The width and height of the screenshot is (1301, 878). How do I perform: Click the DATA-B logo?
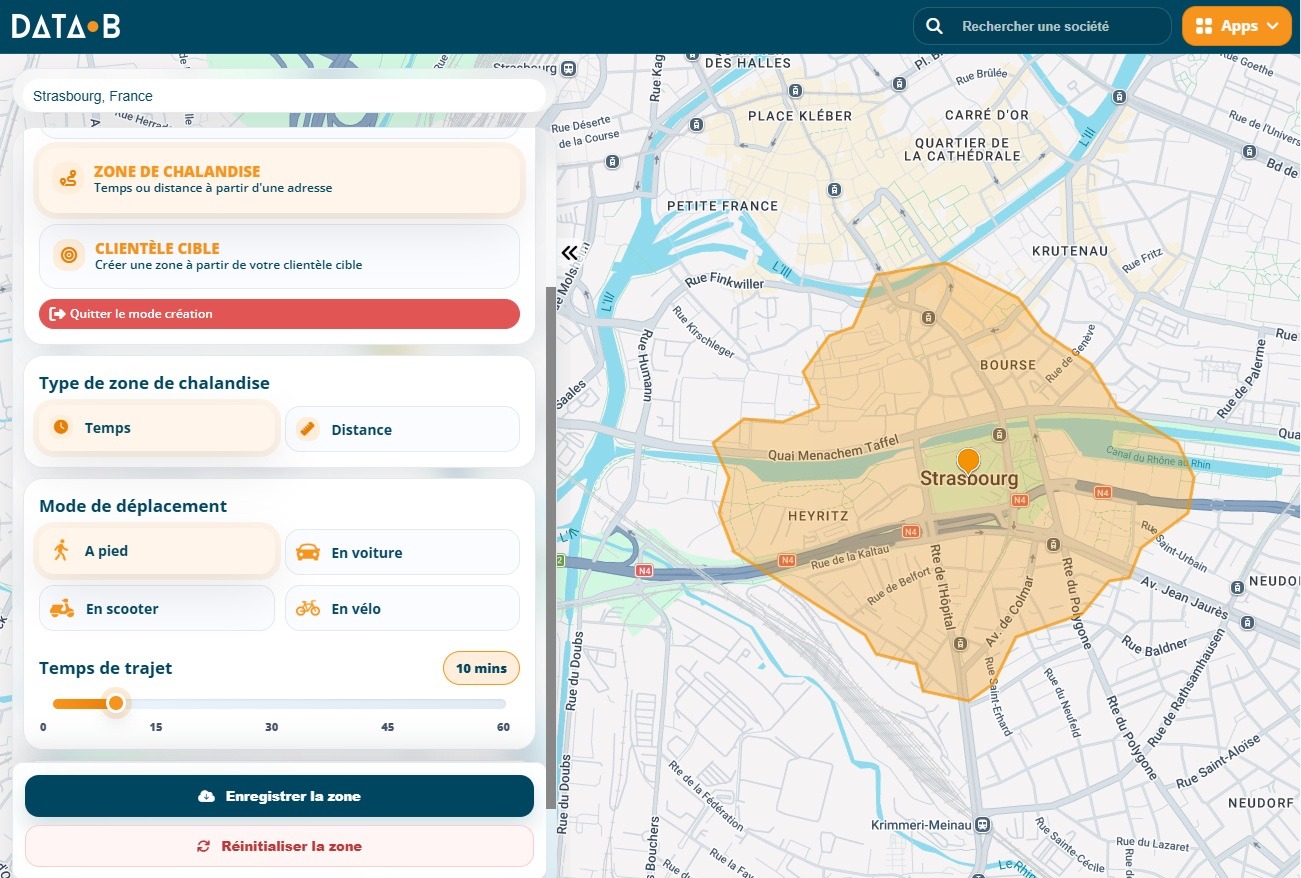tap(66, 26)
